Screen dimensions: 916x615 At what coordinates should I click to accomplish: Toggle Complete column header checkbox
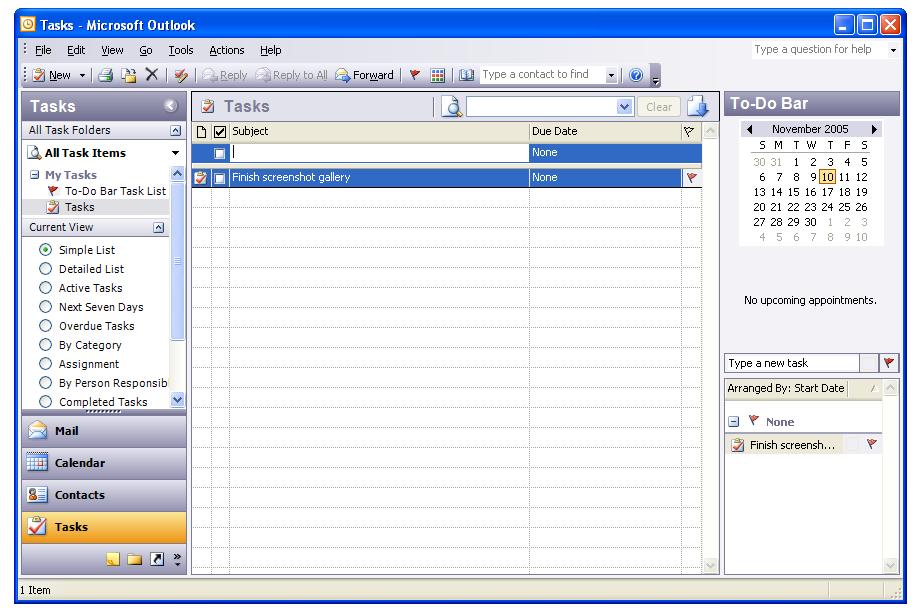click(220, 131)
